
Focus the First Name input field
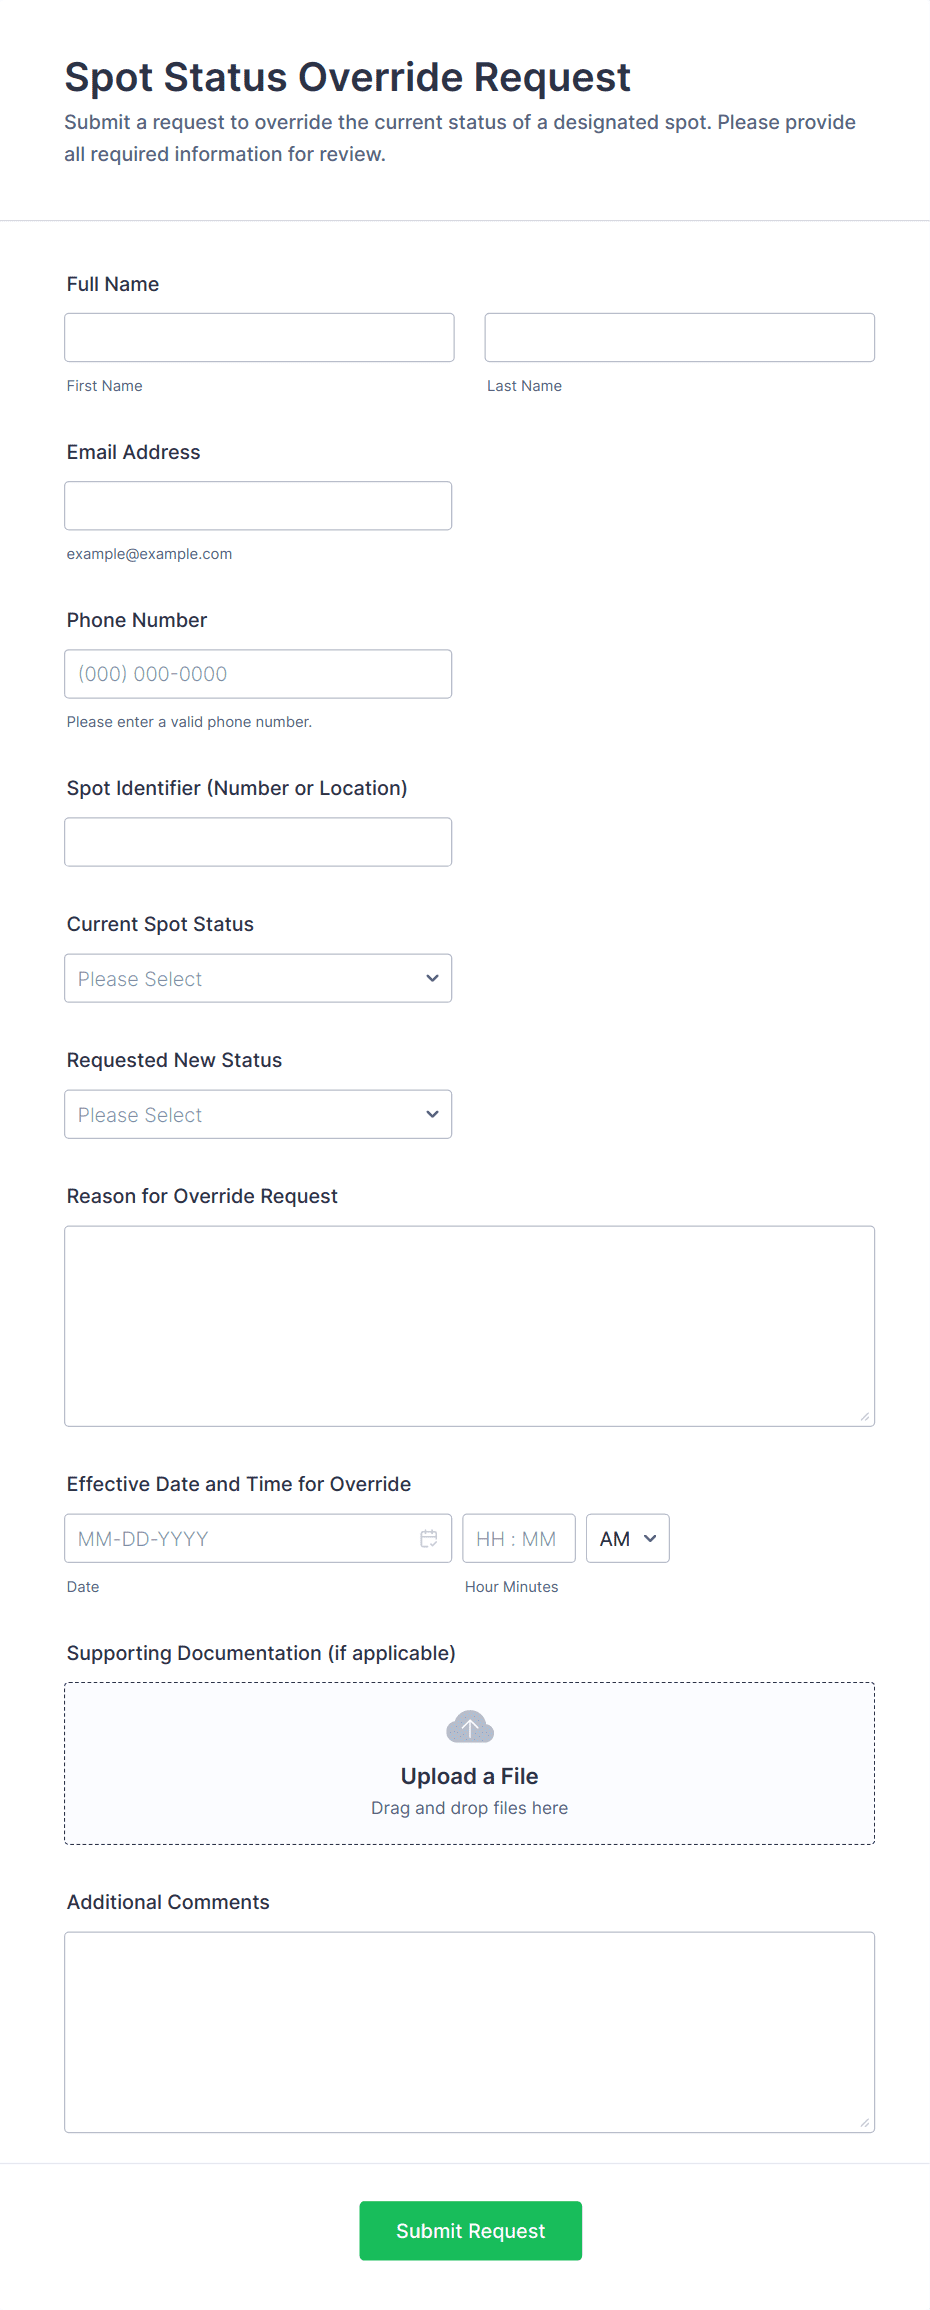coord(259,338)
